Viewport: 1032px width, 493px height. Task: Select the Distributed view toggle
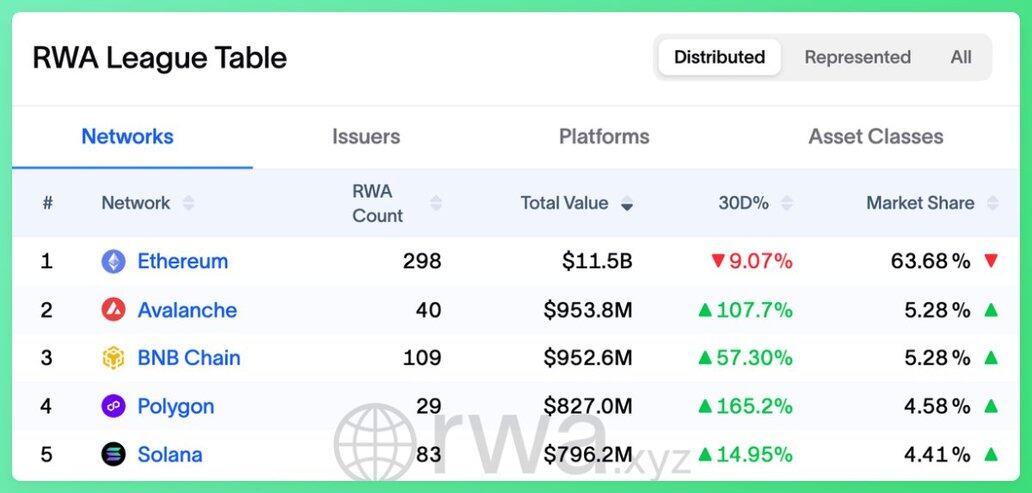click(719, 57)
